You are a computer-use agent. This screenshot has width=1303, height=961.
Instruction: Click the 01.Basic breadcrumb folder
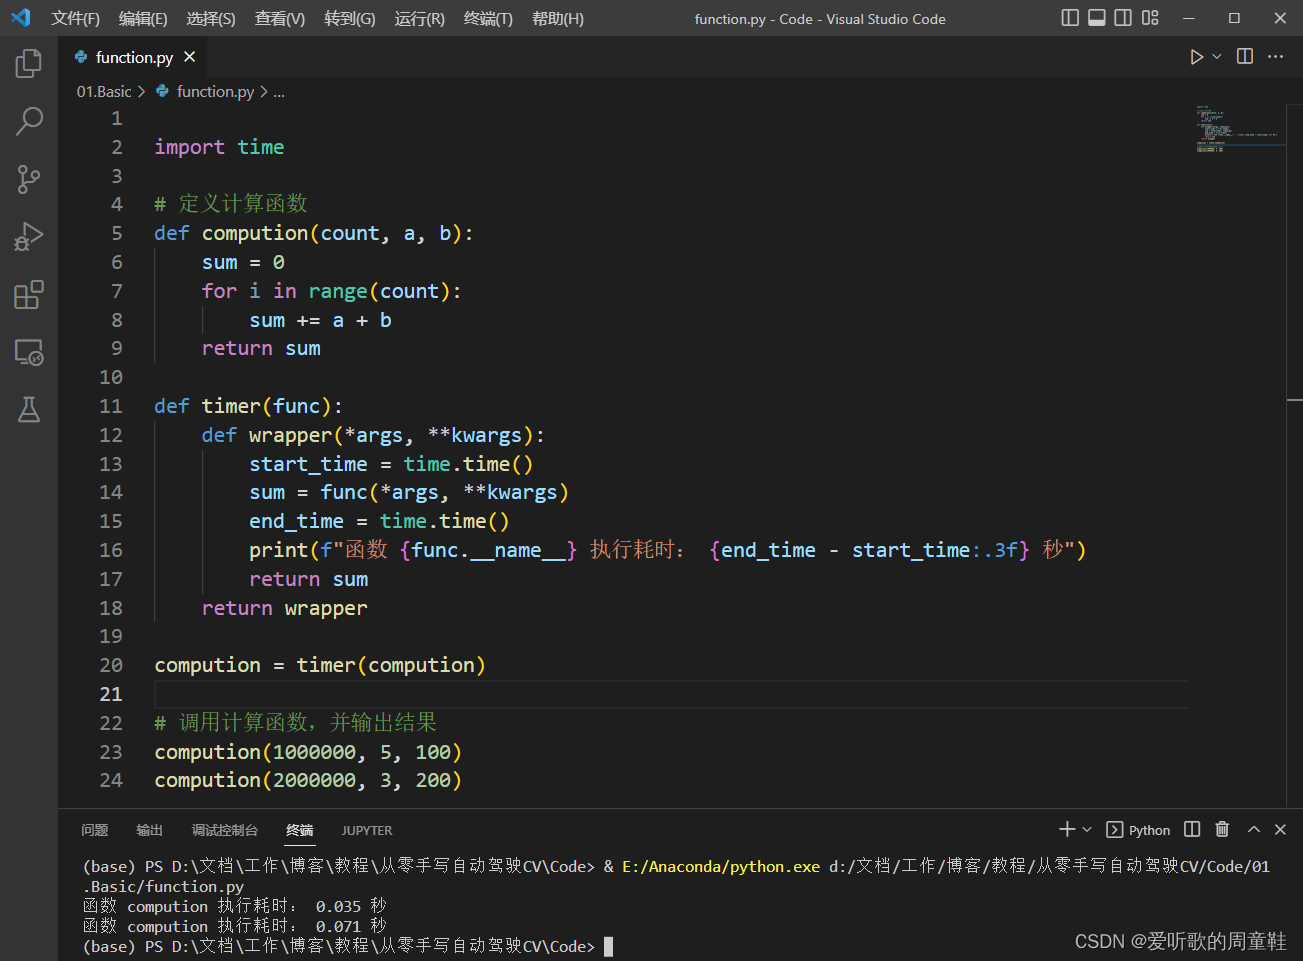[x=104, y=91]
